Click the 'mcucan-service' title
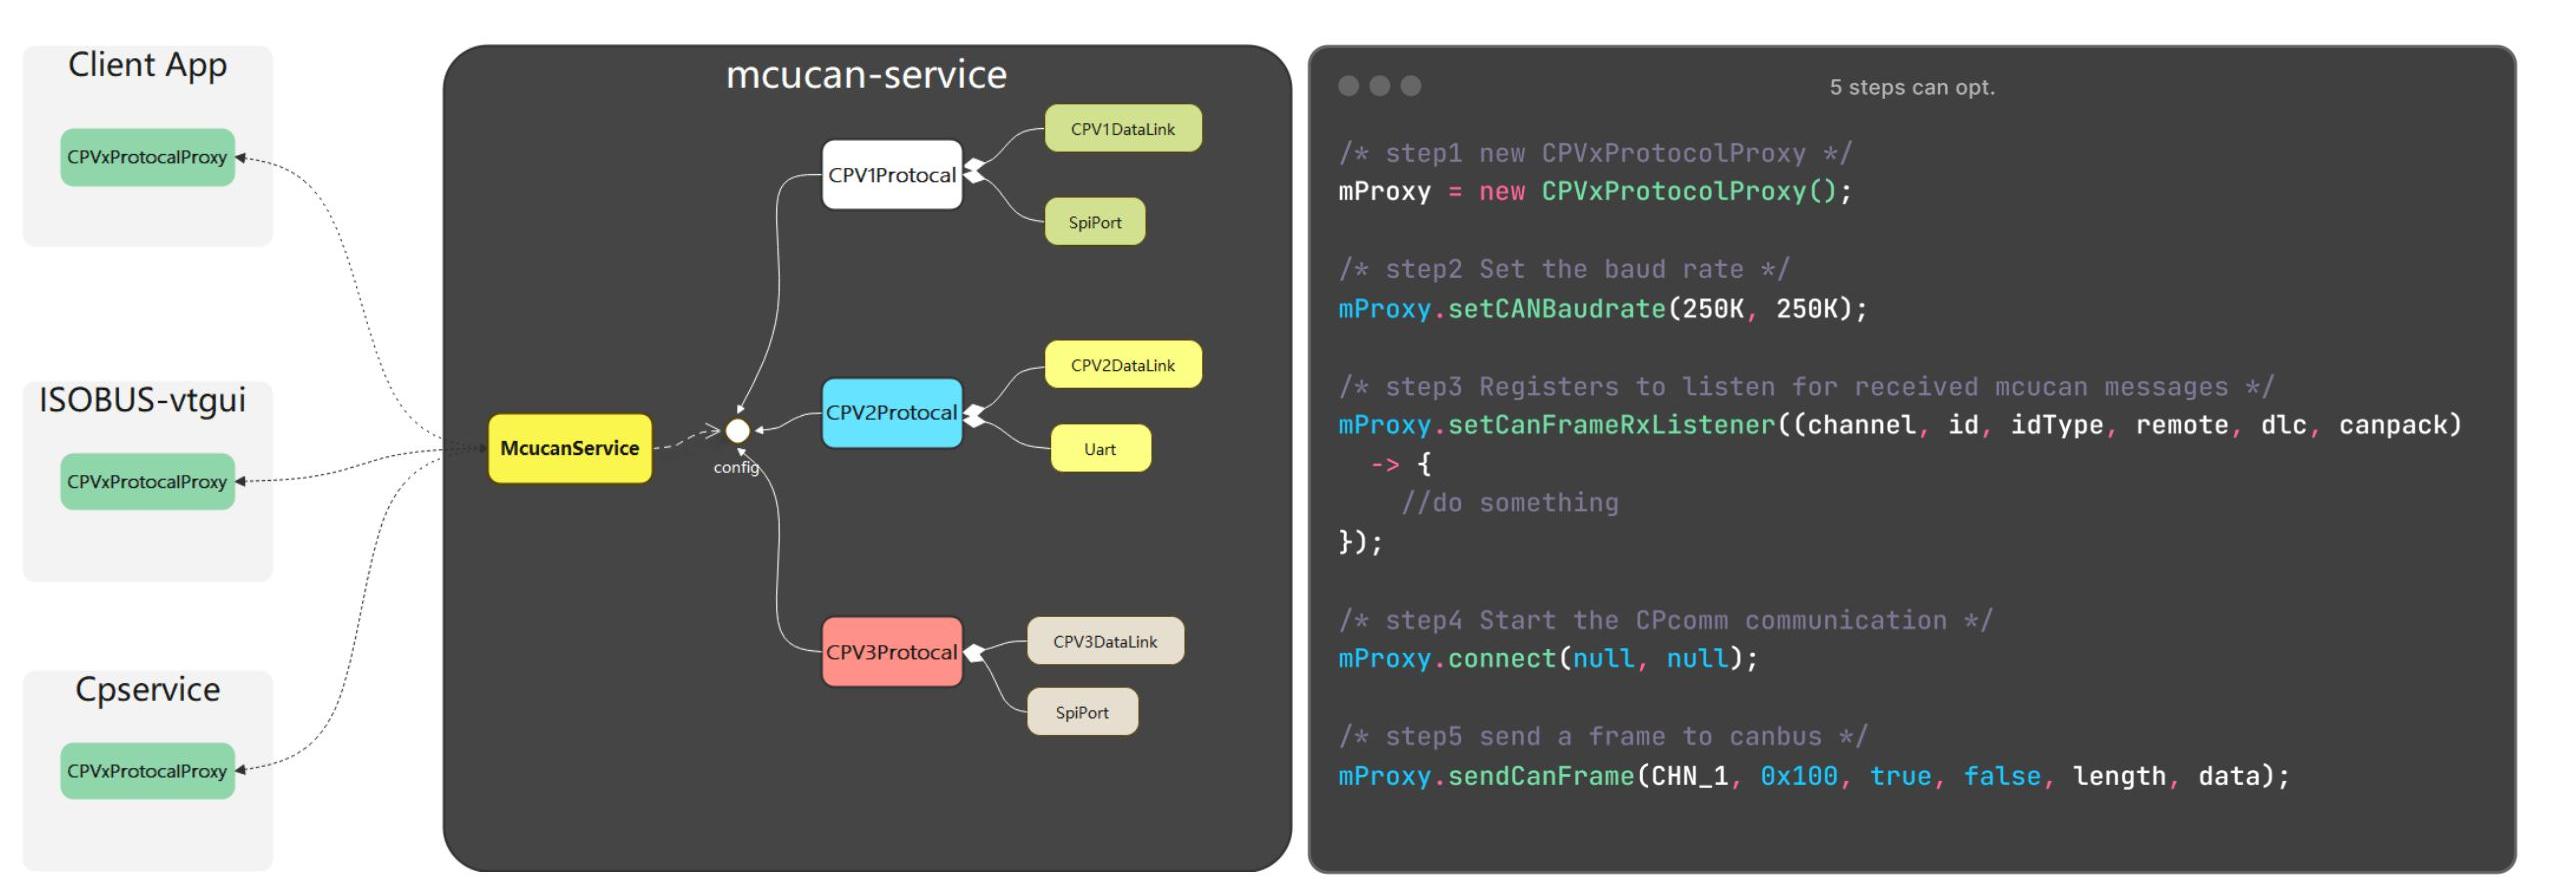The width and height of the screenshot is (2560, 889). (x=866, y=75)
